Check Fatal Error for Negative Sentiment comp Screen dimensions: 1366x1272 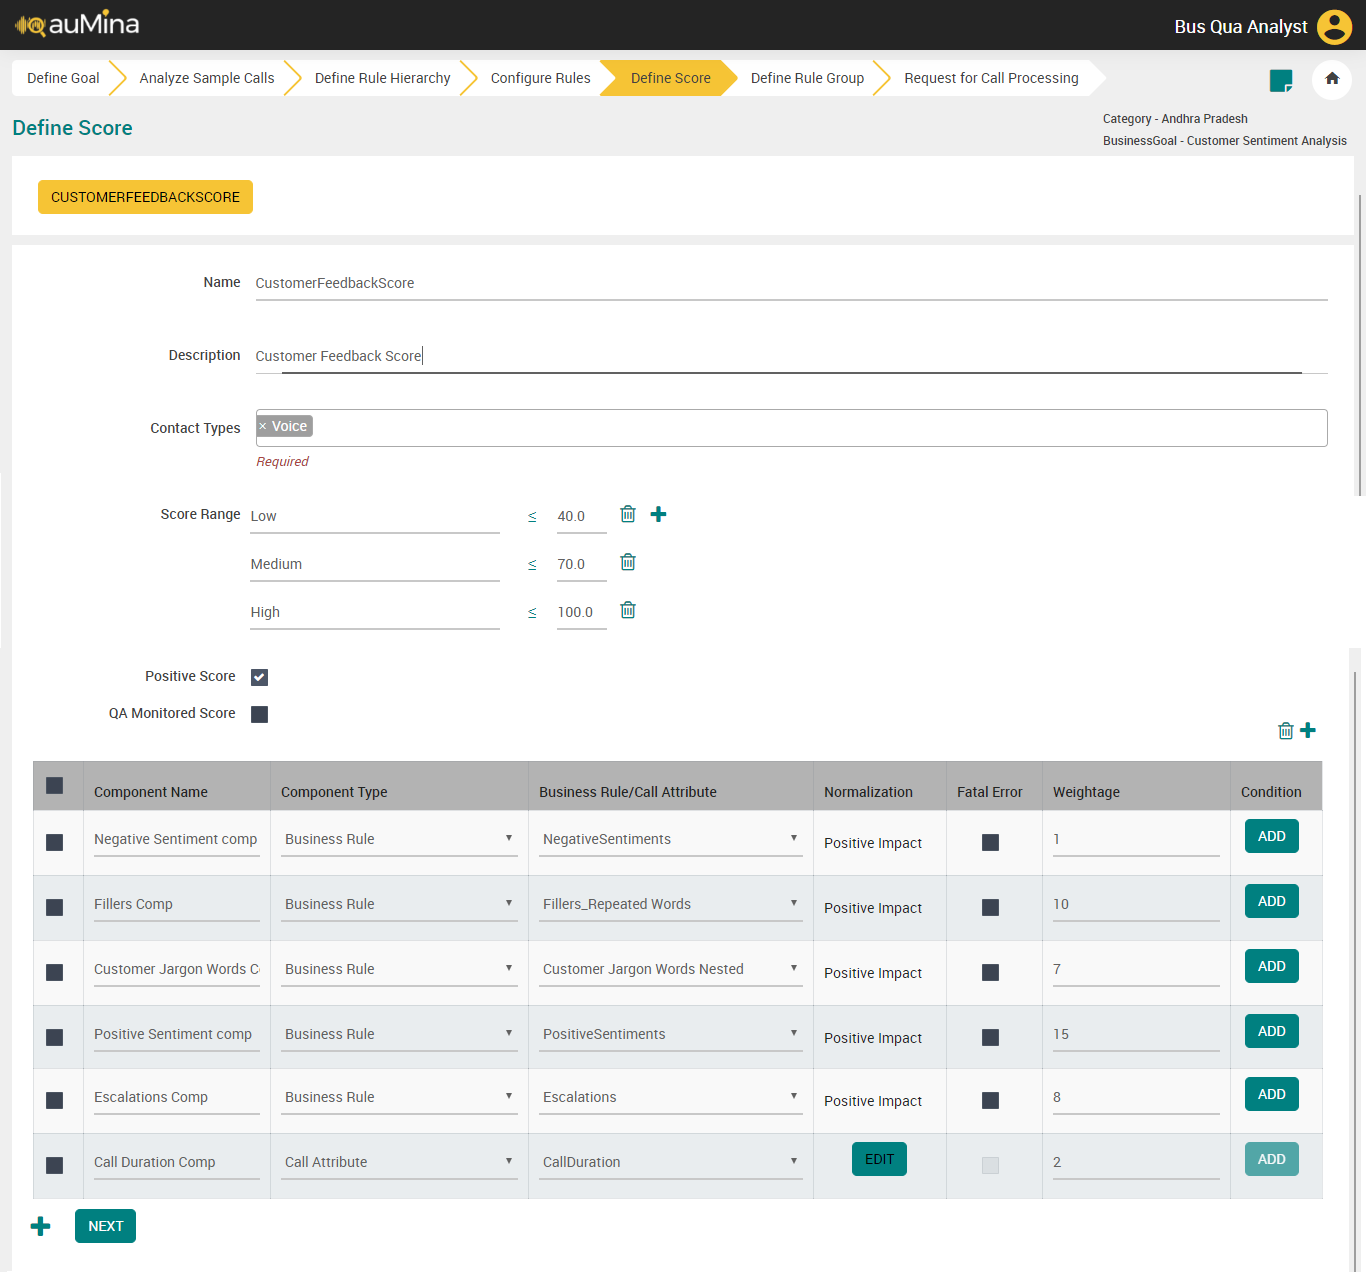click(x=991, y=843)
